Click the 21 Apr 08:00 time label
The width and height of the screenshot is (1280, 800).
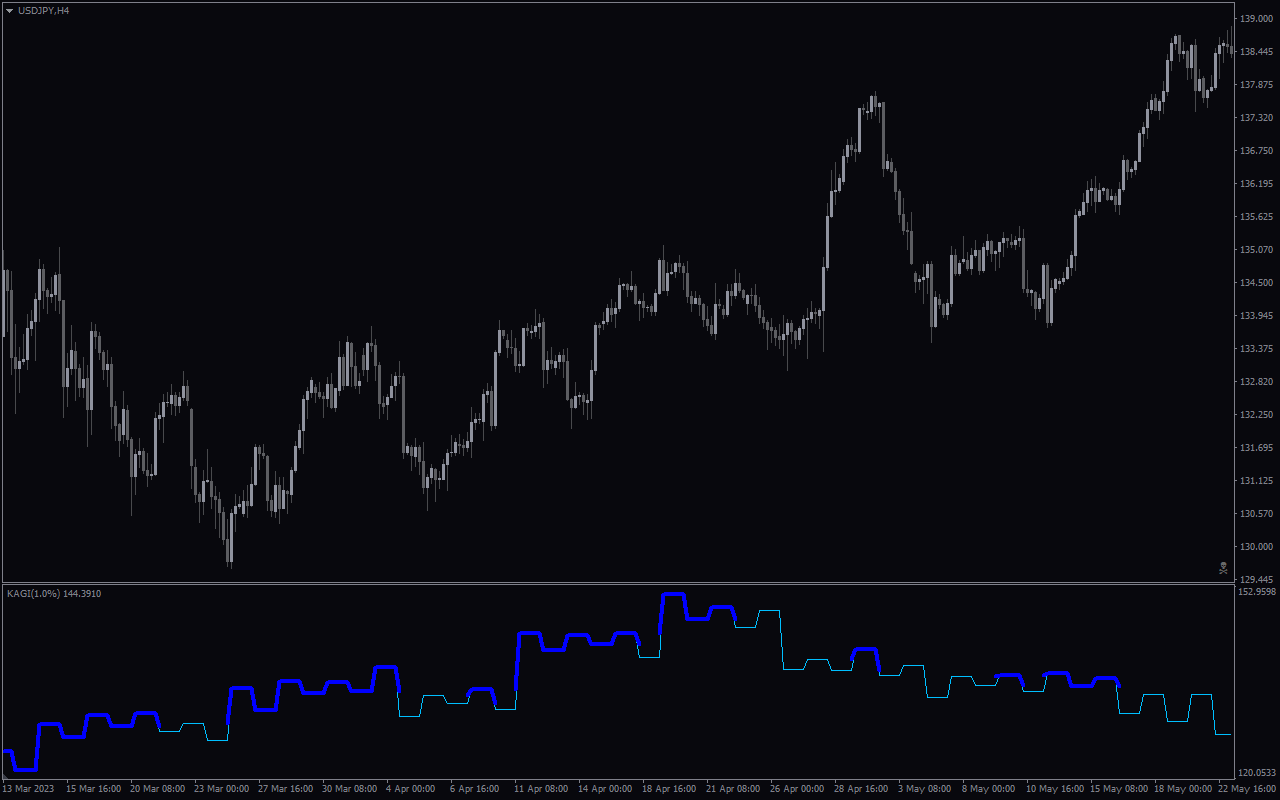coord(734,789)
